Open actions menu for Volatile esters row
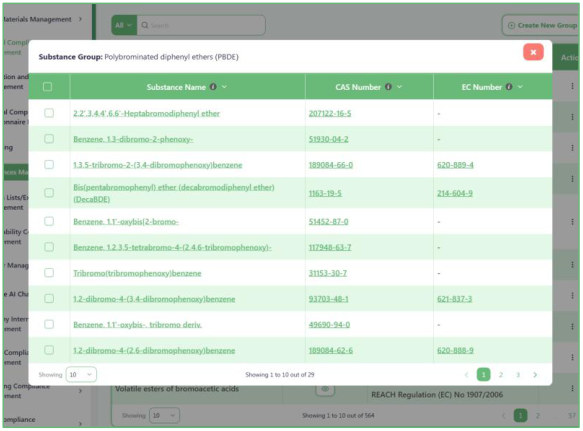583x431 pixels. [572, 388]
